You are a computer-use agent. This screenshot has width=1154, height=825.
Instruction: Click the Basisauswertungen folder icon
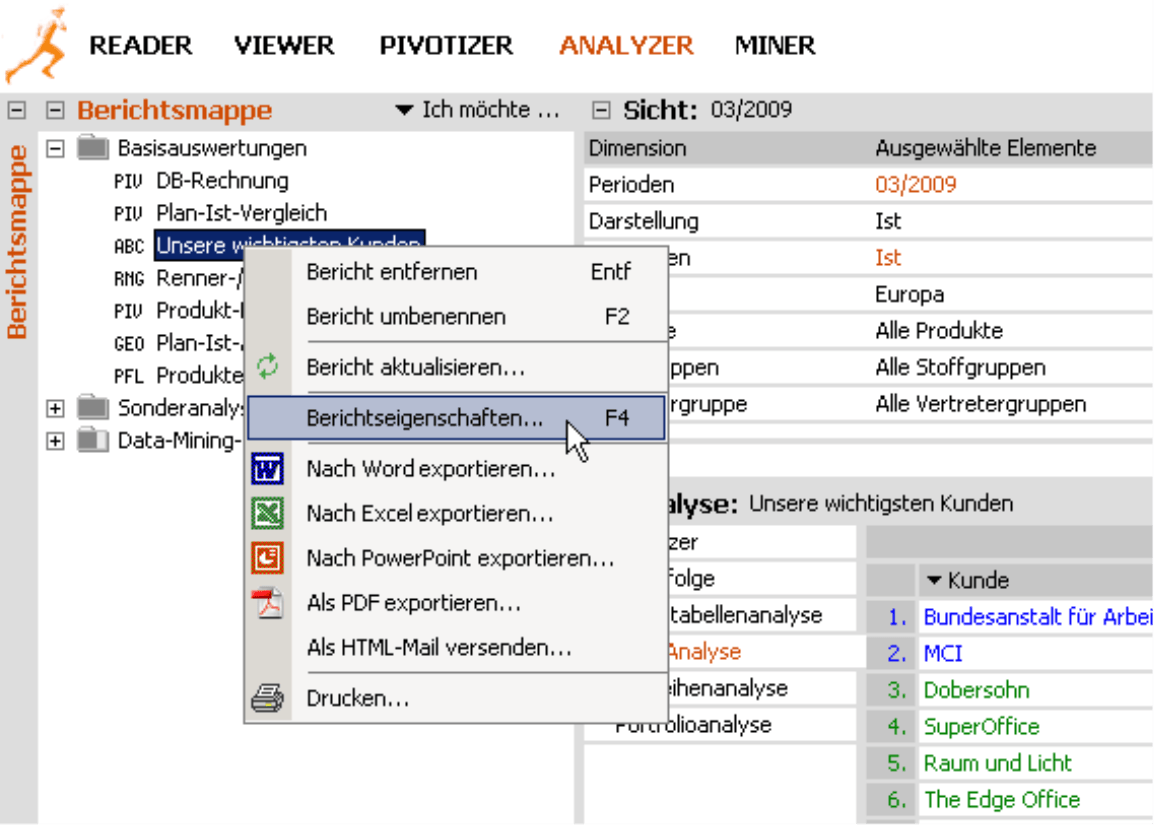click(93, 147)
